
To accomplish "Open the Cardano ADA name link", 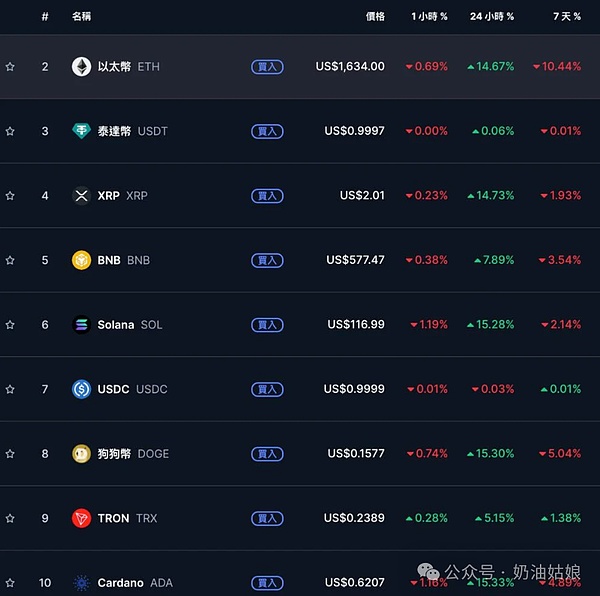I will 120,583.
